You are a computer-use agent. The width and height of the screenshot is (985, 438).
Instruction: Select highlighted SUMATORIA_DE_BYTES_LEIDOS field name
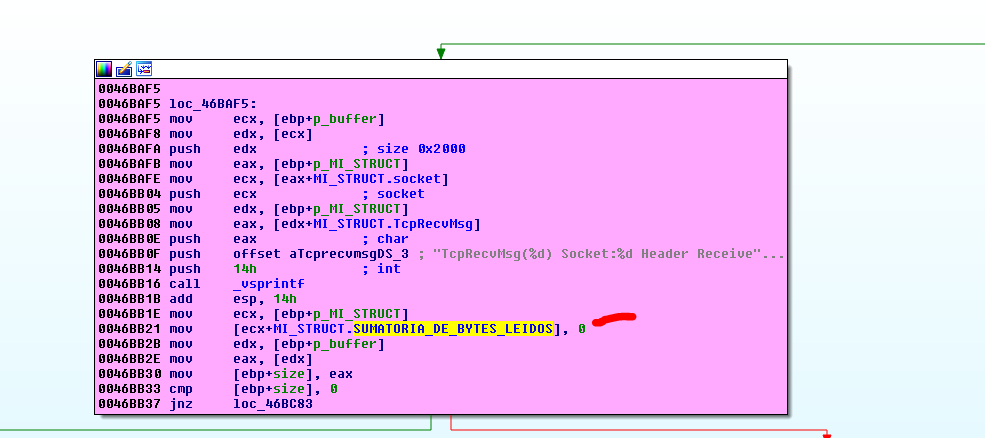point(452,329)
